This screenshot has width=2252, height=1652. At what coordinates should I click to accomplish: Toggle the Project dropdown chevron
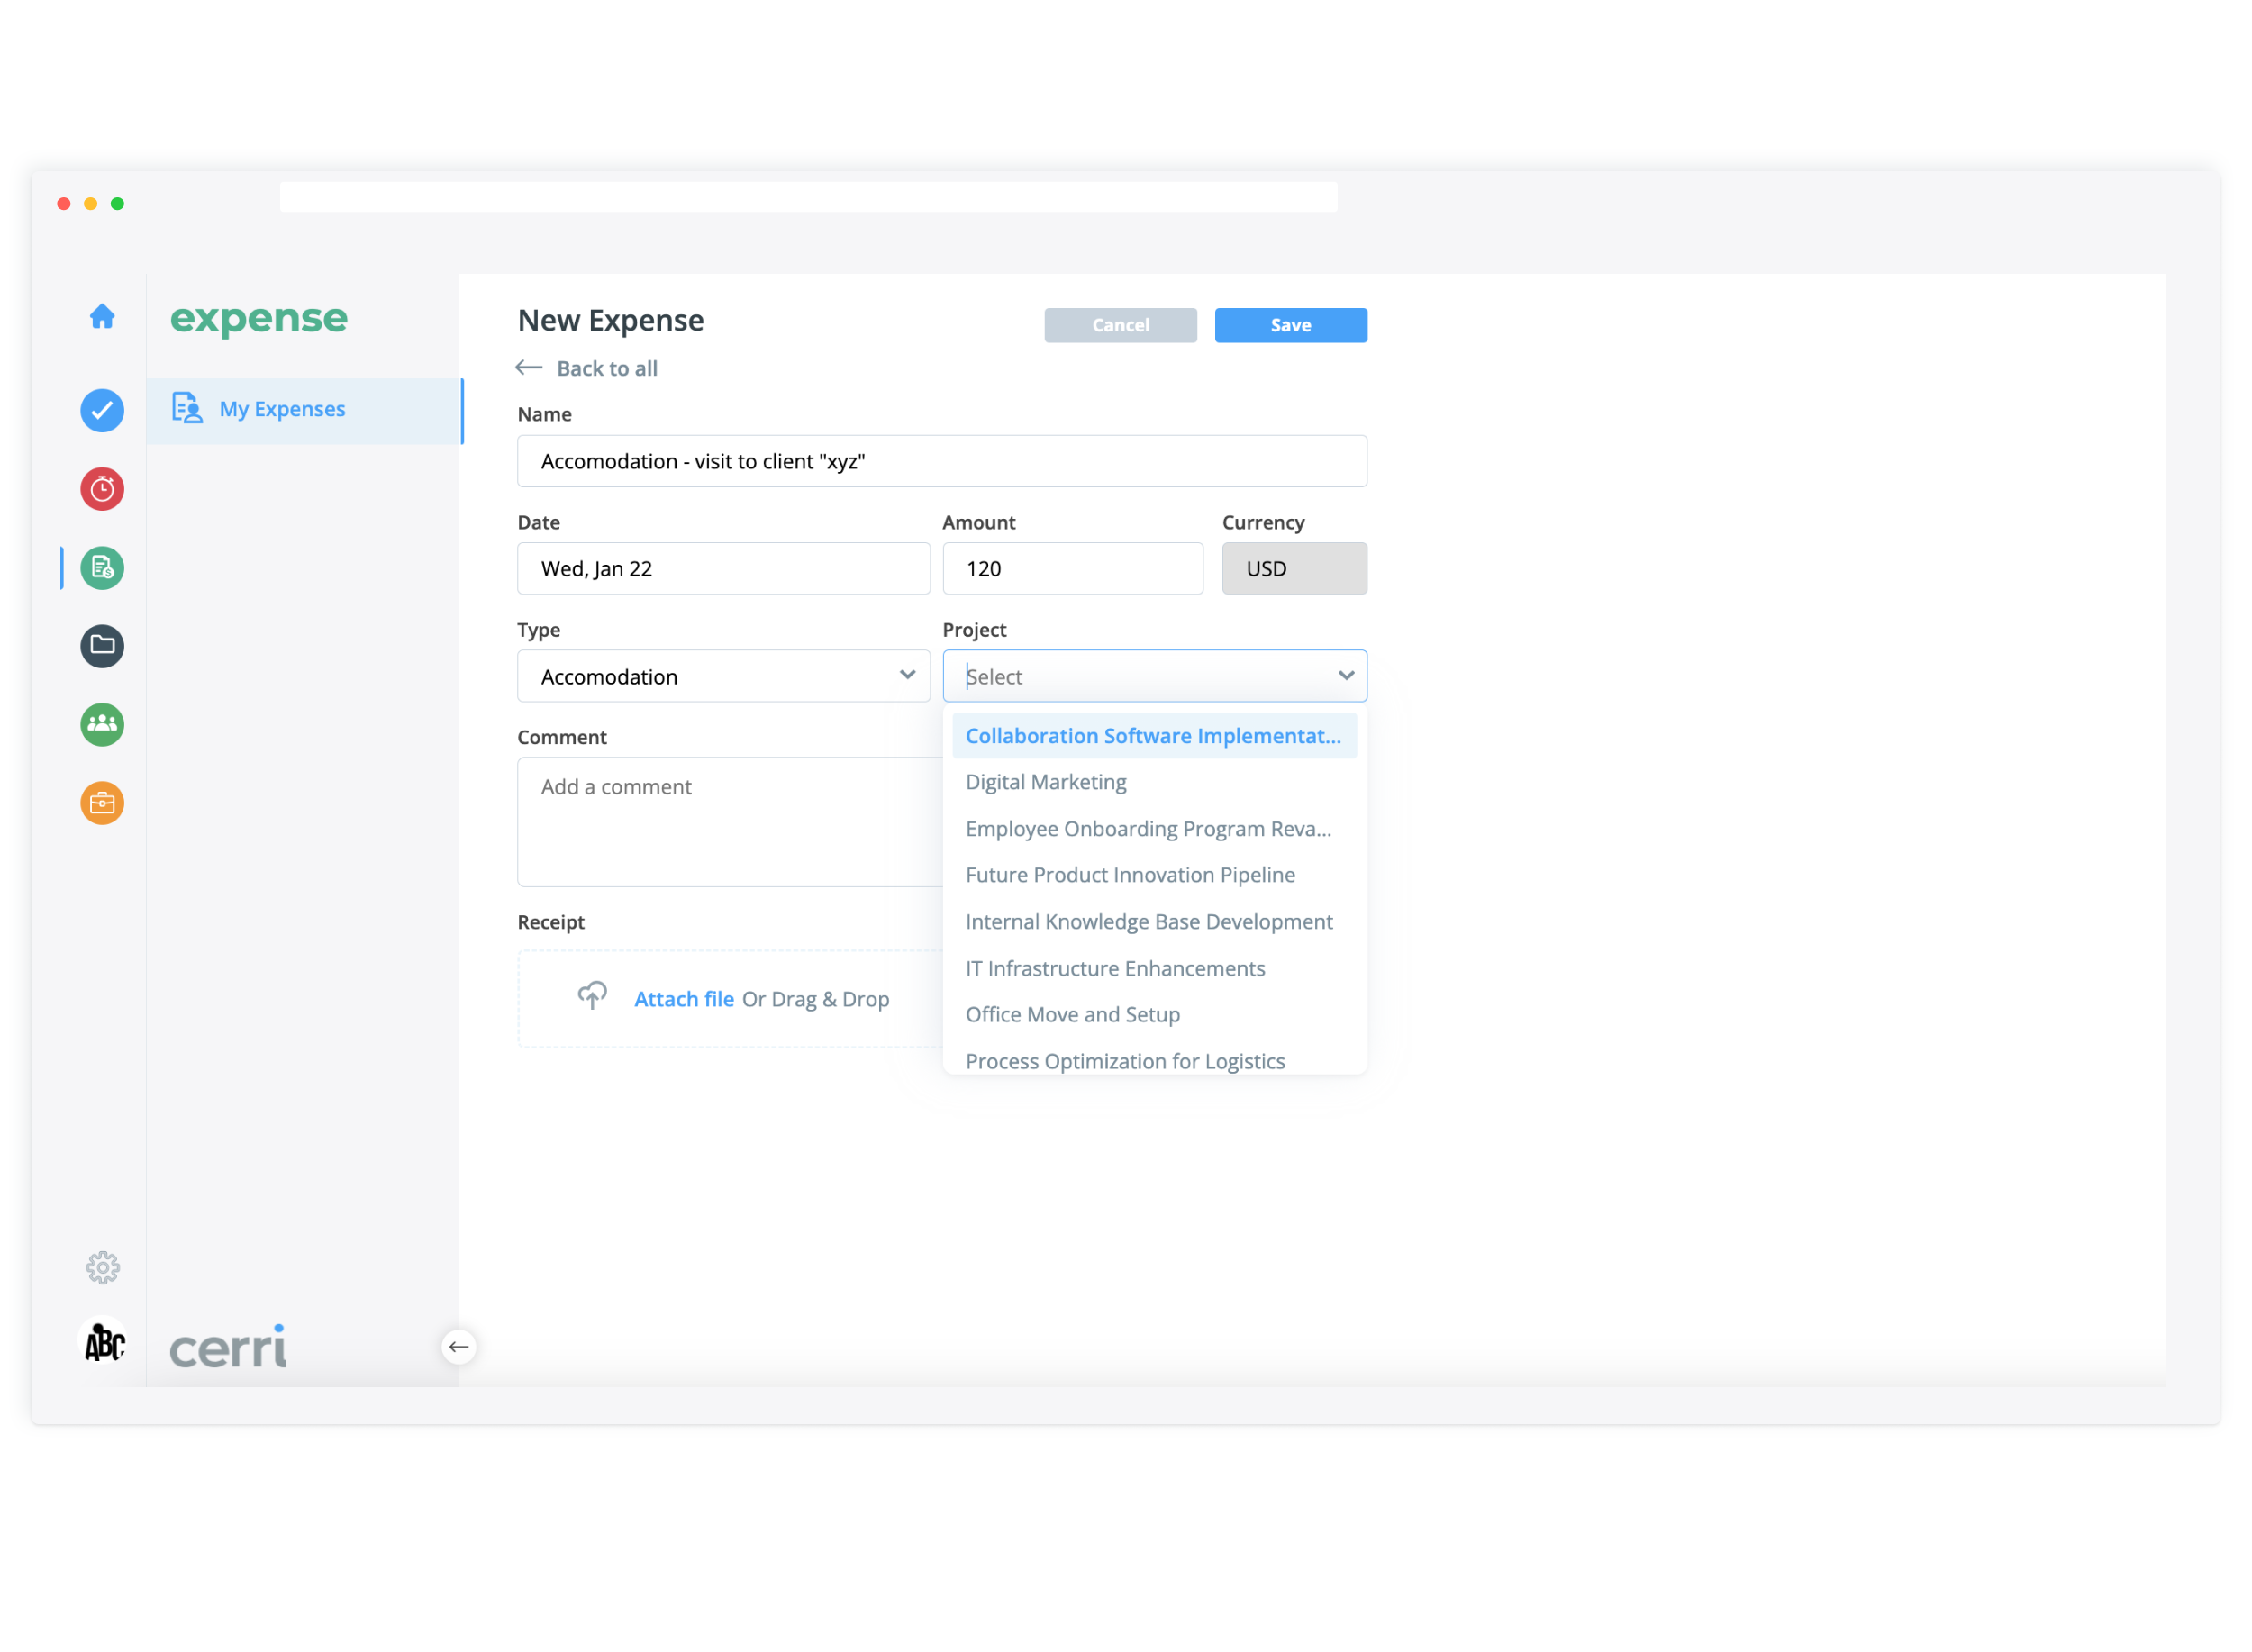[x=1346, y=676]
